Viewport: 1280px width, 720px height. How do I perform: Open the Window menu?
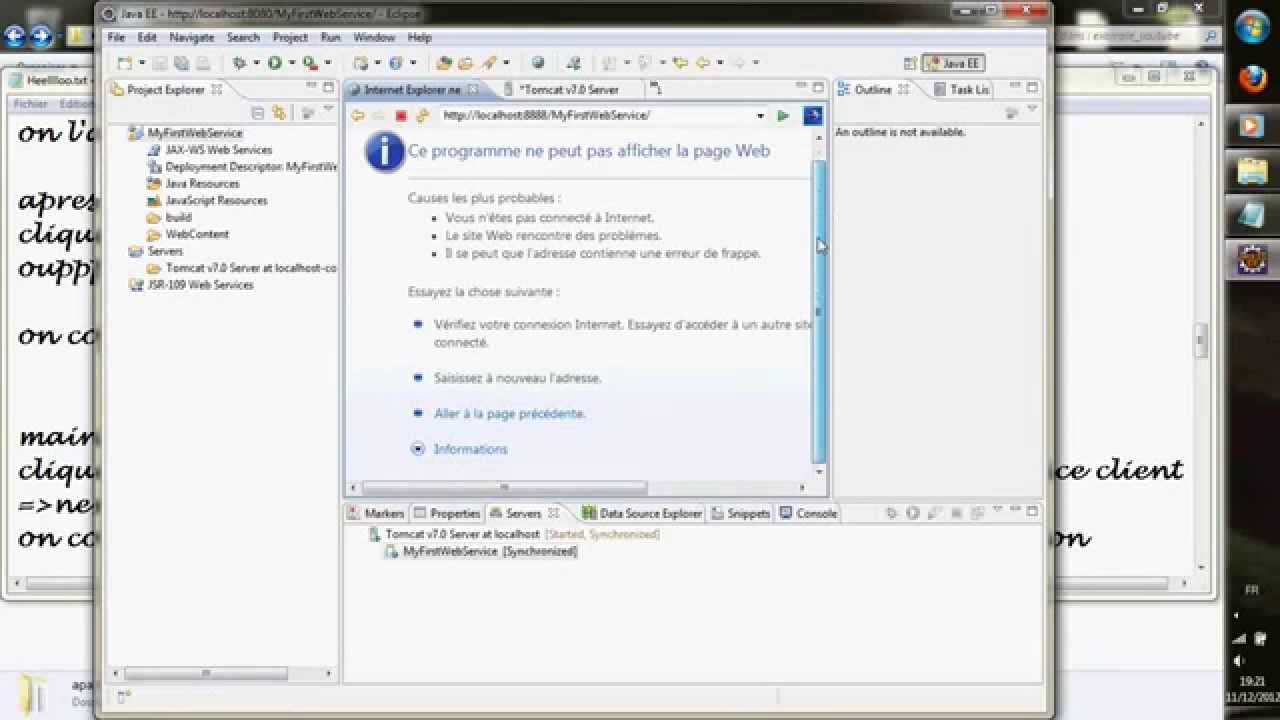tap(374, 37)
